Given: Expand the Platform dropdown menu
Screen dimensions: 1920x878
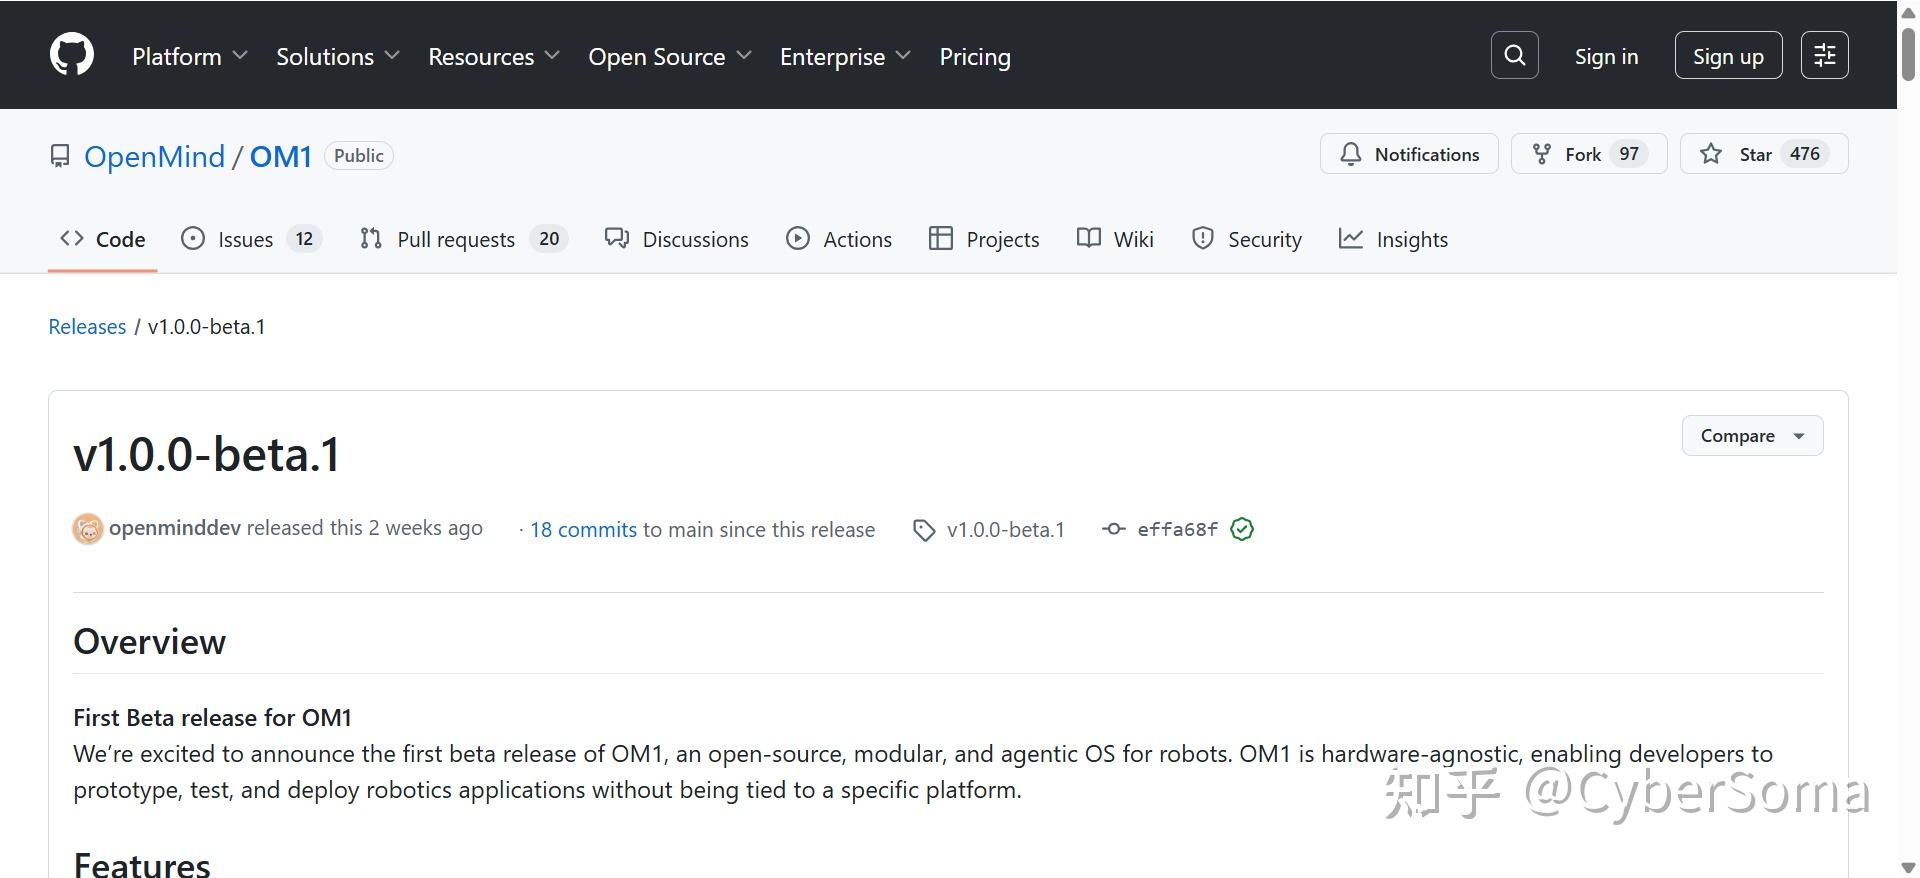Looking at the screenshot, I should 189,57.
